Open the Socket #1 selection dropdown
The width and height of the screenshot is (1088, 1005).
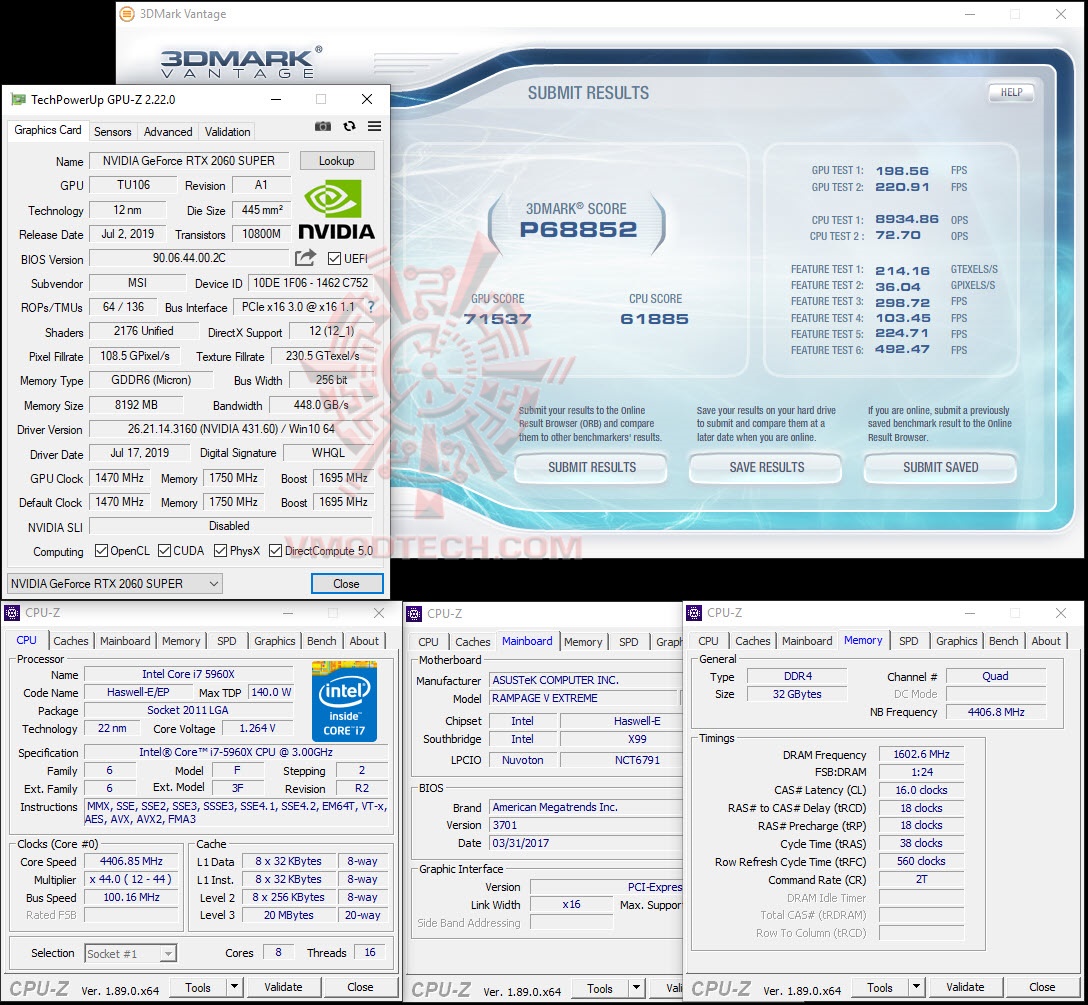pos(130,954)
